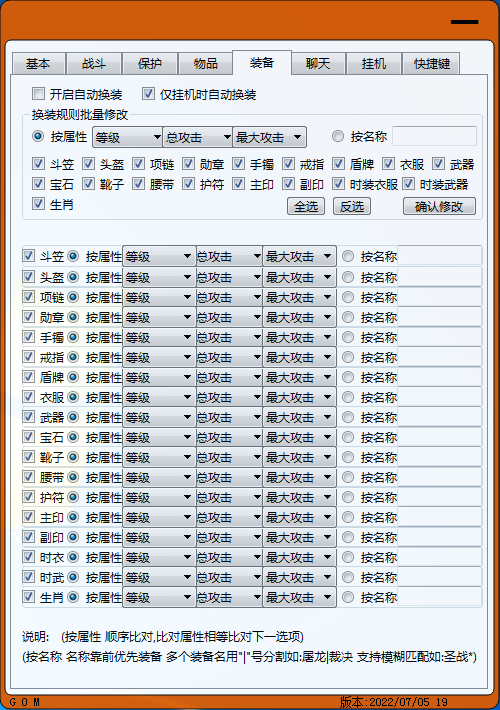Toggle batch 项链 checkbox

coord(138,163)
